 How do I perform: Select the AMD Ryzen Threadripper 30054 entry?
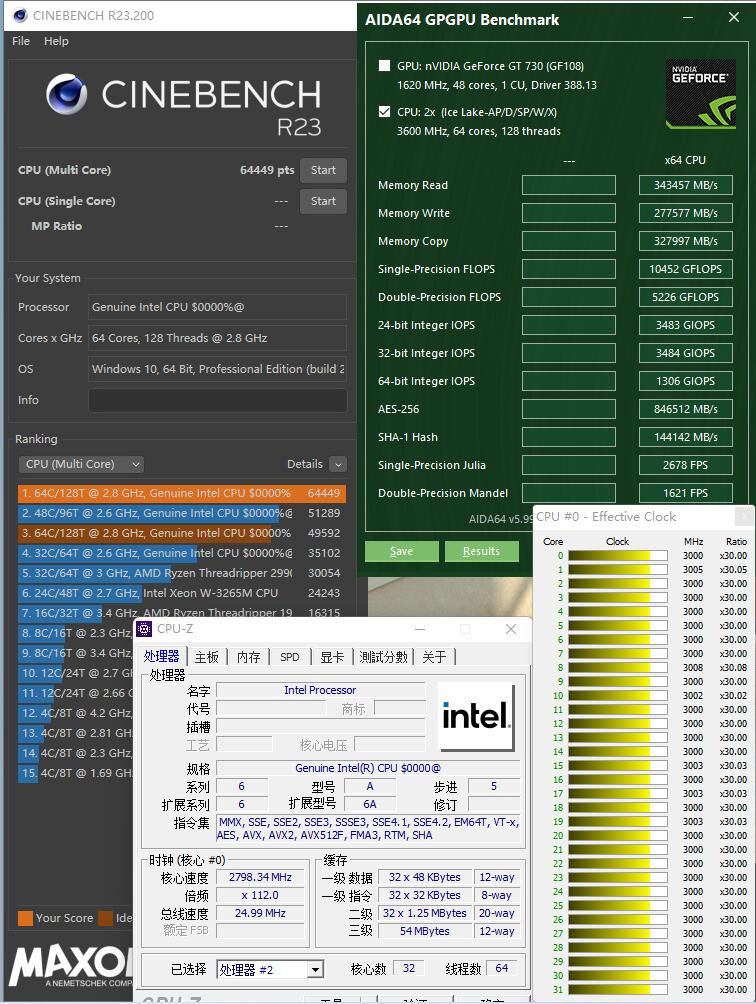click(182, 573)
